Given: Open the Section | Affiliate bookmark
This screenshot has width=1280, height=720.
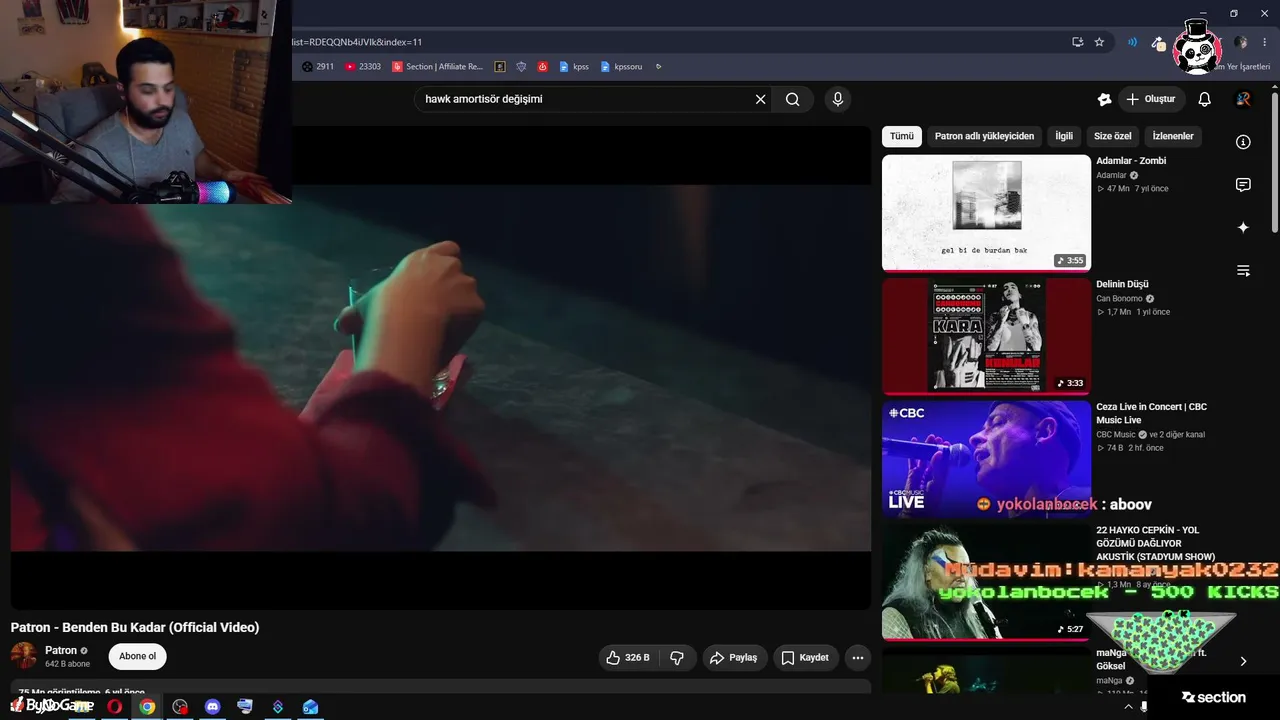Looking at the screenshot, I should (x=437, y=67).
